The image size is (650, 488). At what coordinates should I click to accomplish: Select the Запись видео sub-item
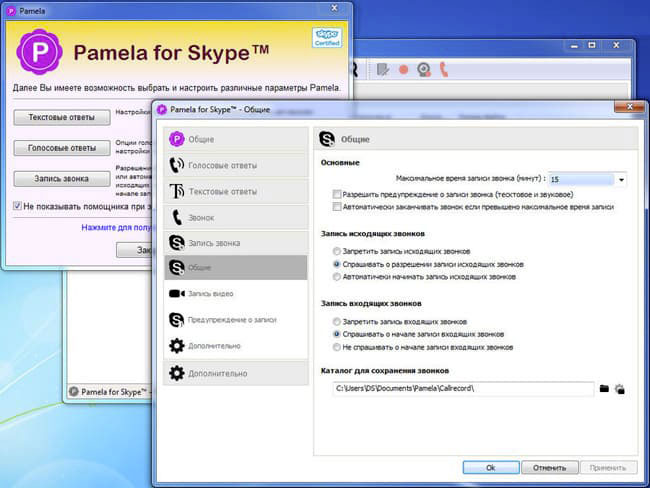pyautogui.click(x=236, y=294)
